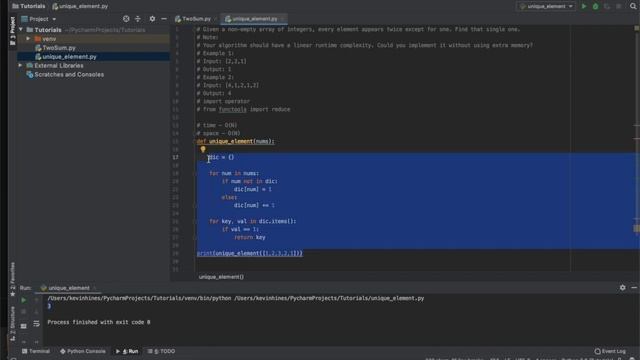Open run configuration dropdown unique_element

click(546, 6)
